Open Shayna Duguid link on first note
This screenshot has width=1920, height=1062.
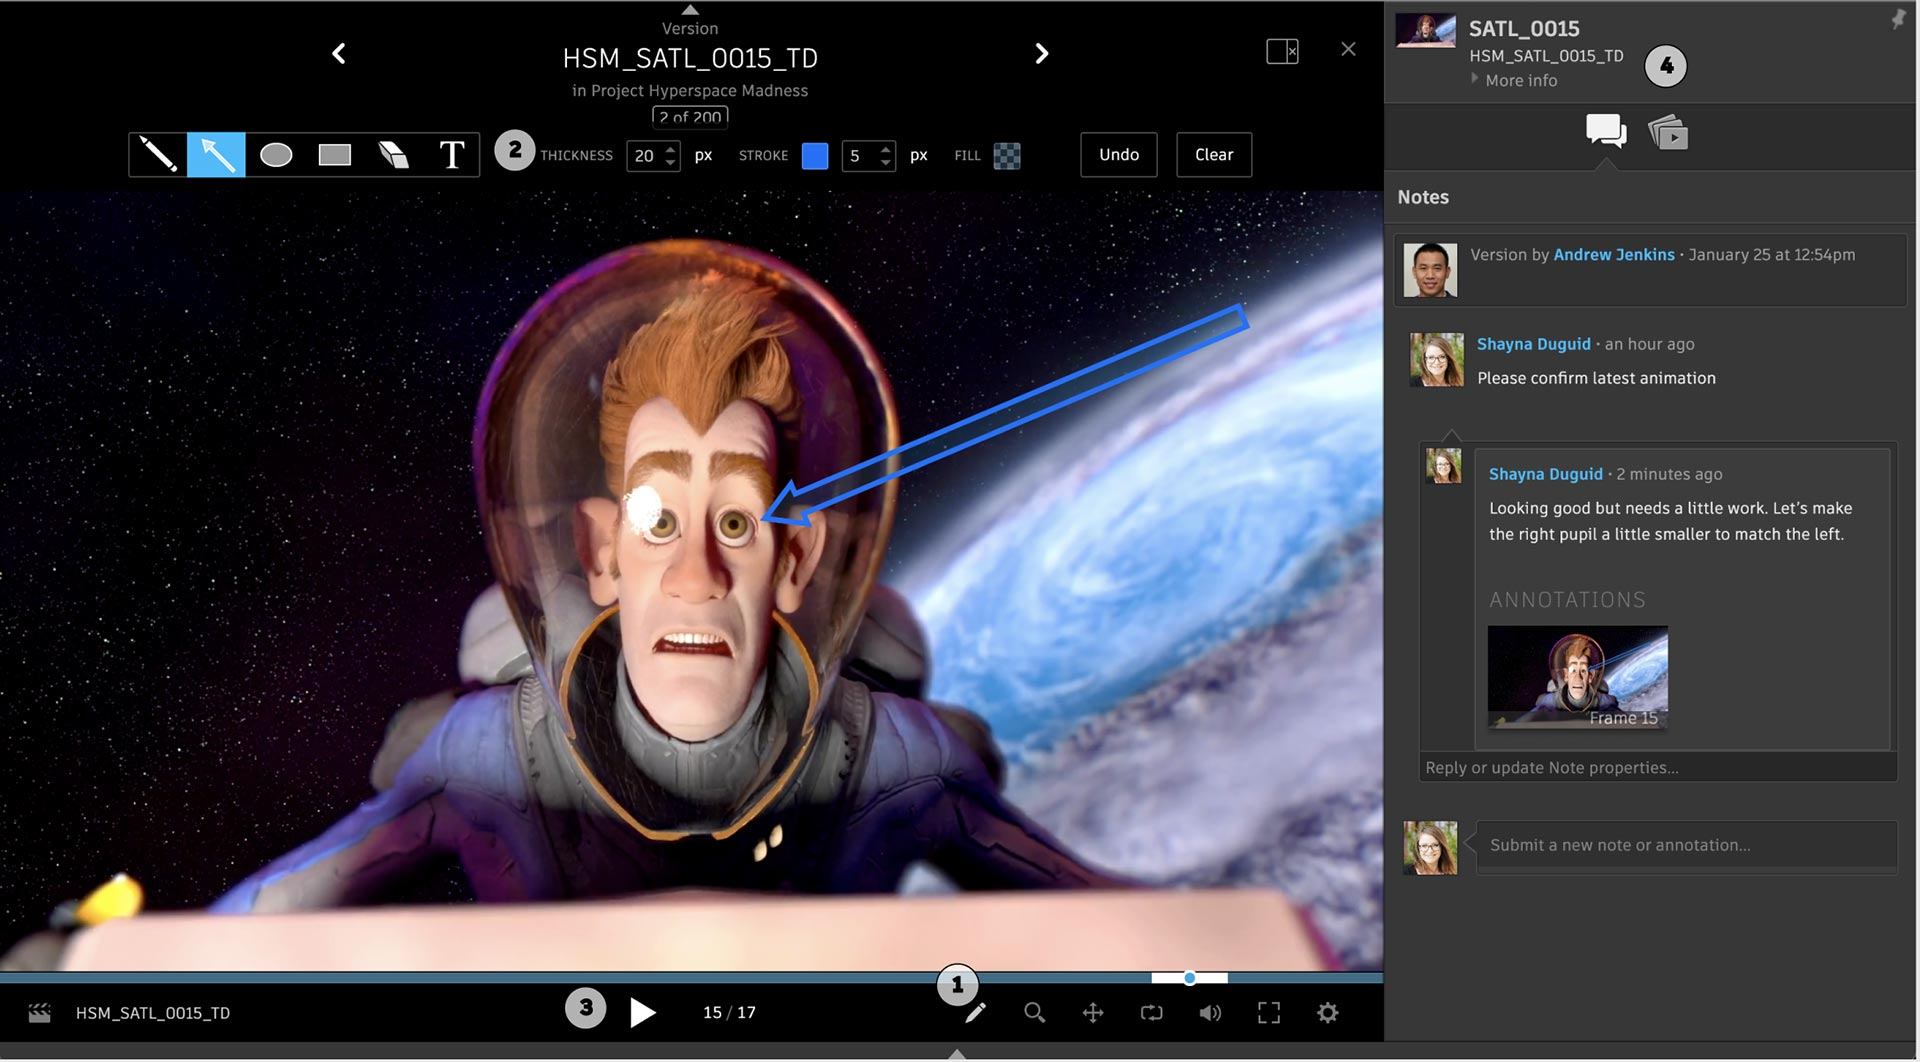click(x=1533, y=344)
